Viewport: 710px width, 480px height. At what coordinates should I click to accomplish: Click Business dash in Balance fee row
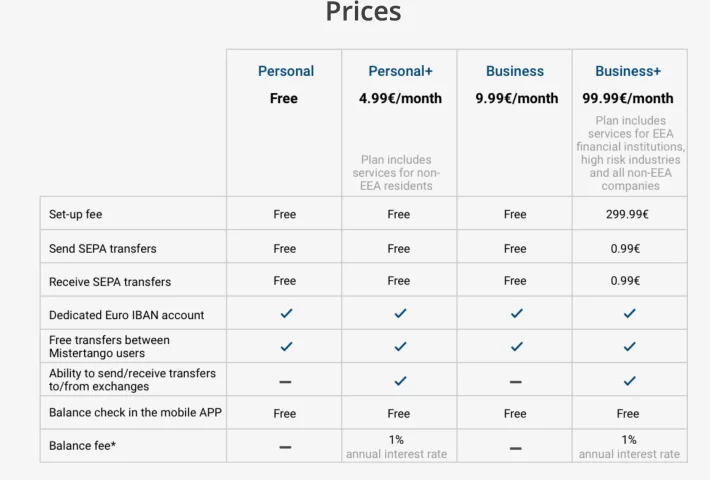(x=516, y=448)
